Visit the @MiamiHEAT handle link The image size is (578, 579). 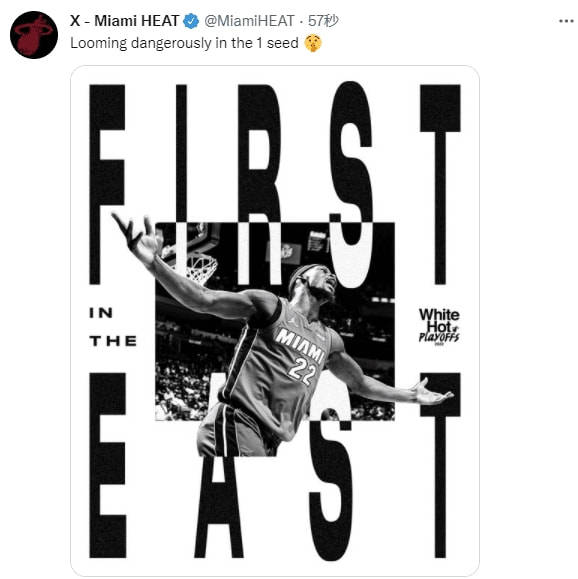click(250, 21)
